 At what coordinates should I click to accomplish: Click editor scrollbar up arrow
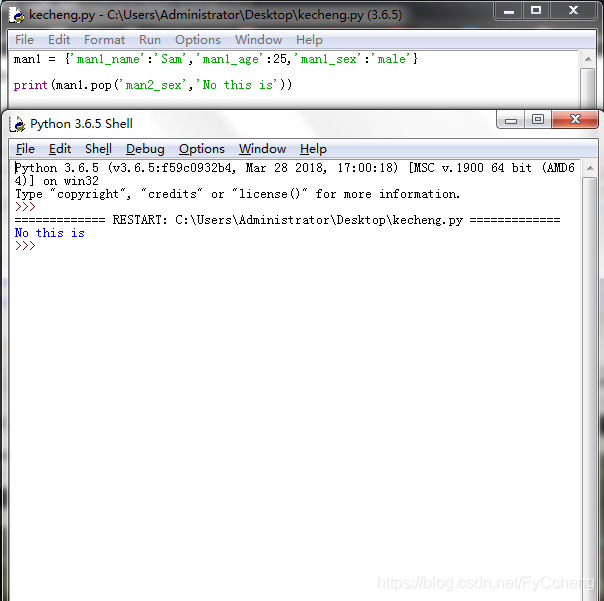588,59
